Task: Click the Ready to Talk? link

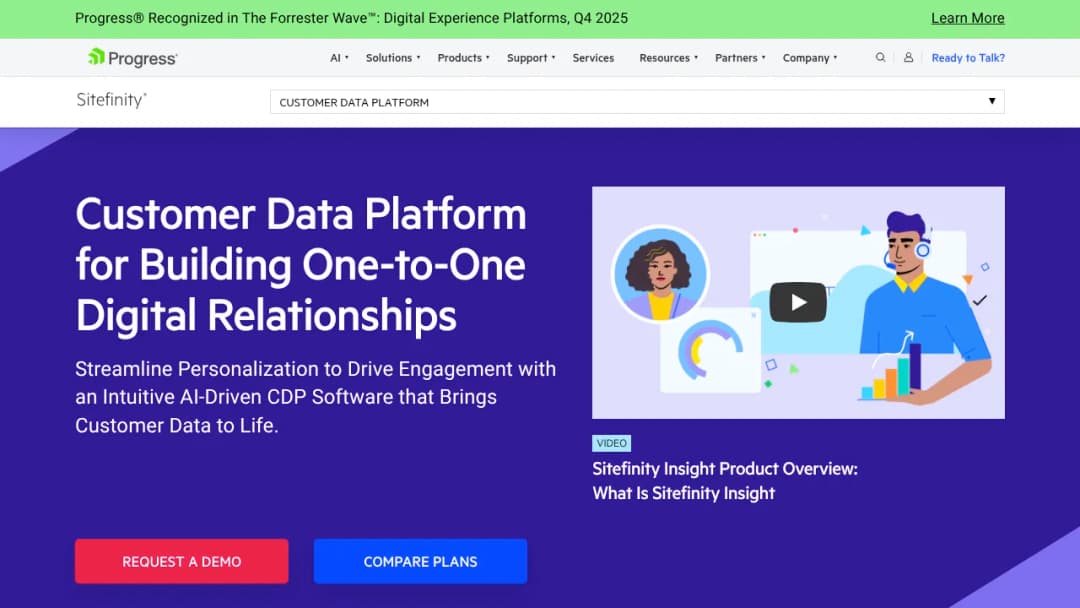Action: pos(968,58)
